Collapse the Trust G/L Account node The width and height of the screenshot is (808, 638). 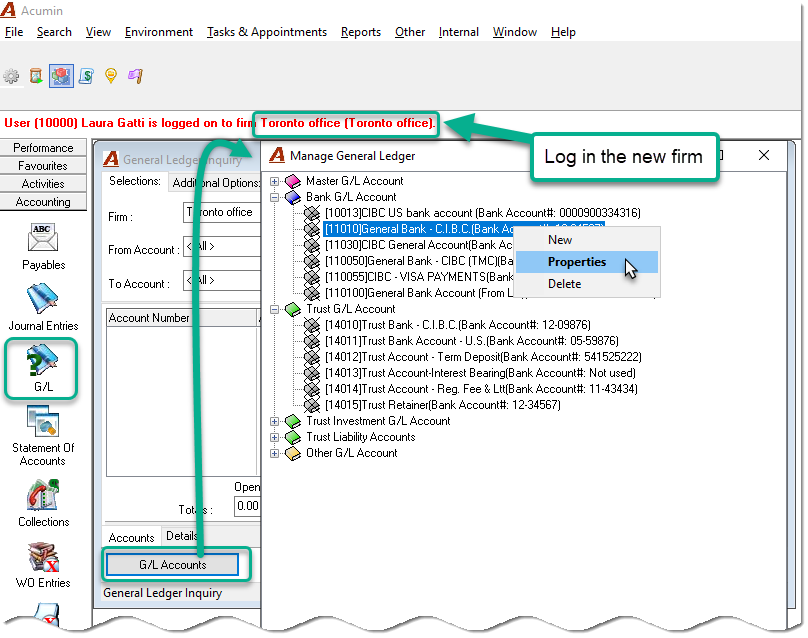point(275,310)
